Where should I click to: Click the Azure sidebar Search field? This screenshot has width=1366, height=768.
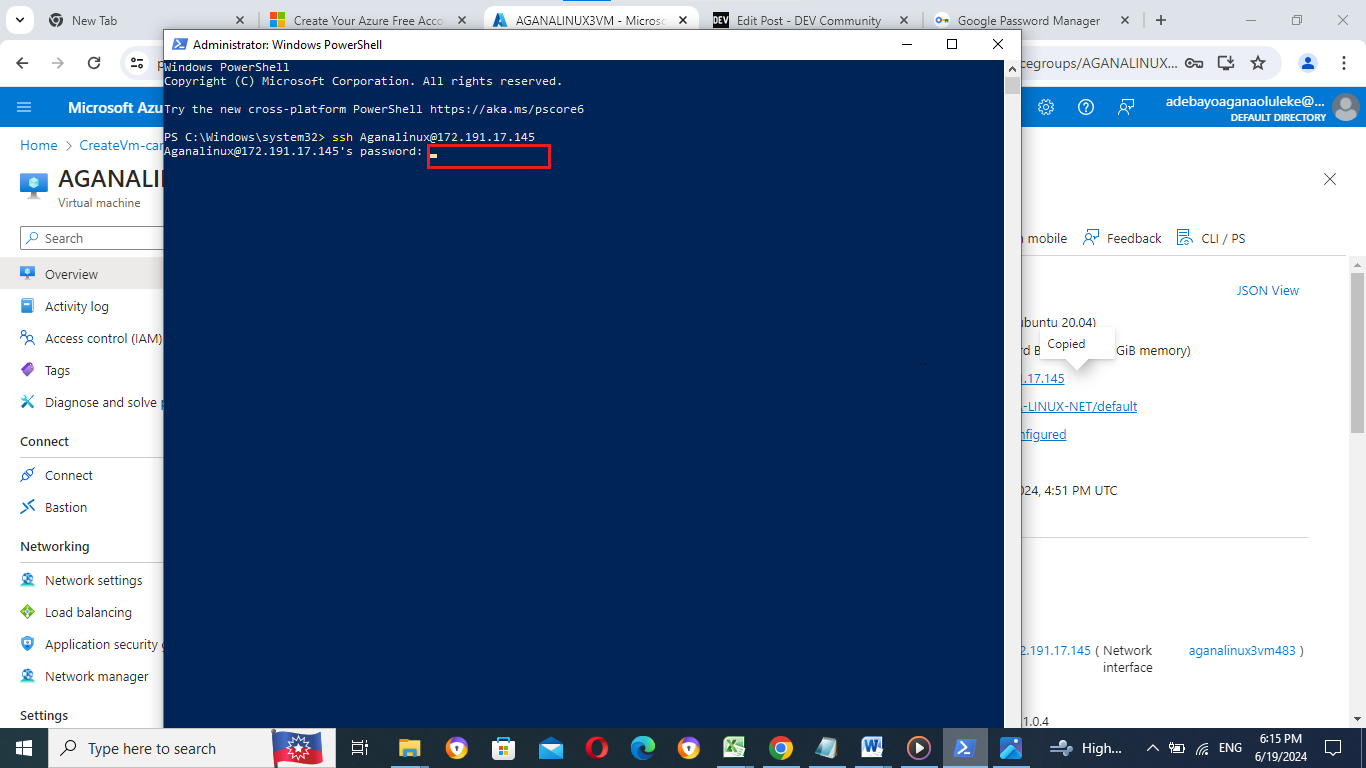click(92, 238)
